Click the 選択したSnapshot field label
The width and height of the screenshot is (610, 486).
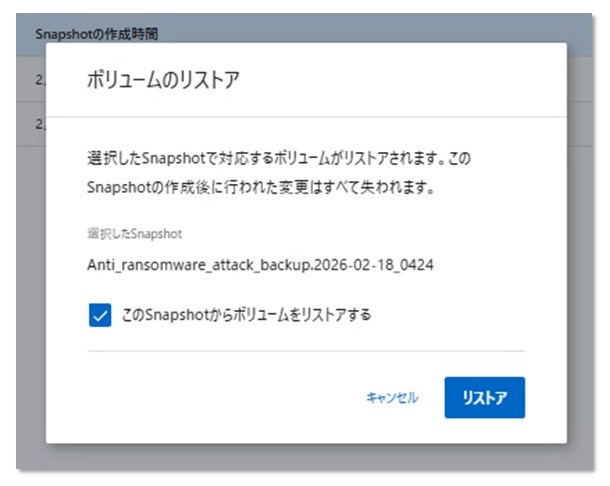click(x=132, y=233)
